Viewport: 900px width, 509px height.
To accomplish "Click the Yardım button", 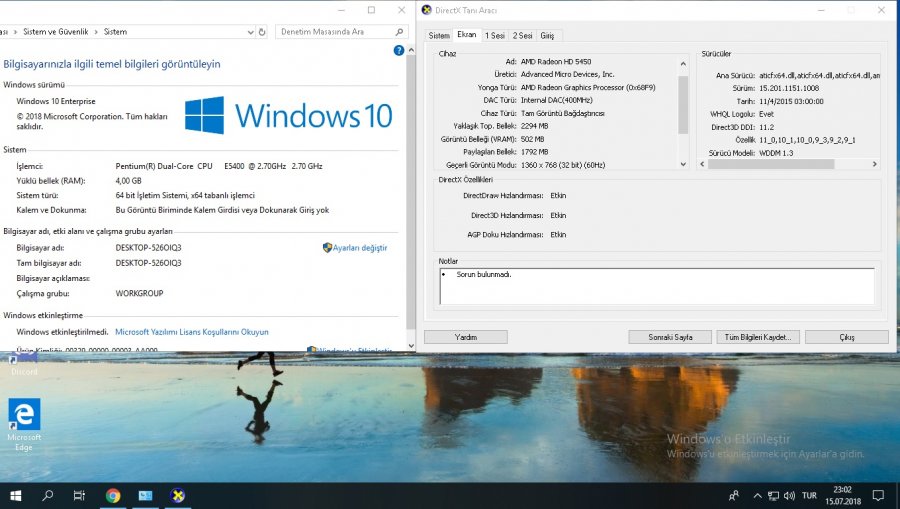I will click(x=465, y=337).
